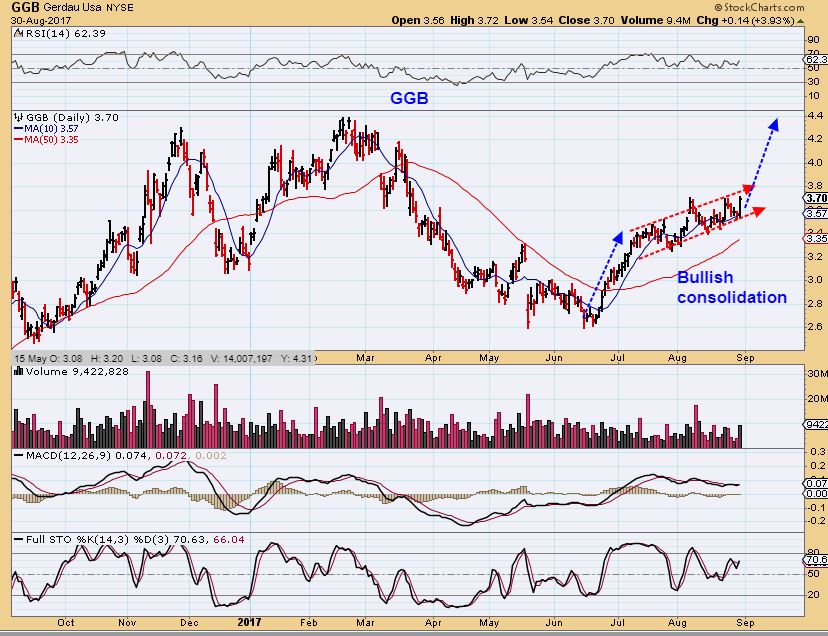
Task: Click the small icon beside RSI(14) label
Action: tap(18, 33)
